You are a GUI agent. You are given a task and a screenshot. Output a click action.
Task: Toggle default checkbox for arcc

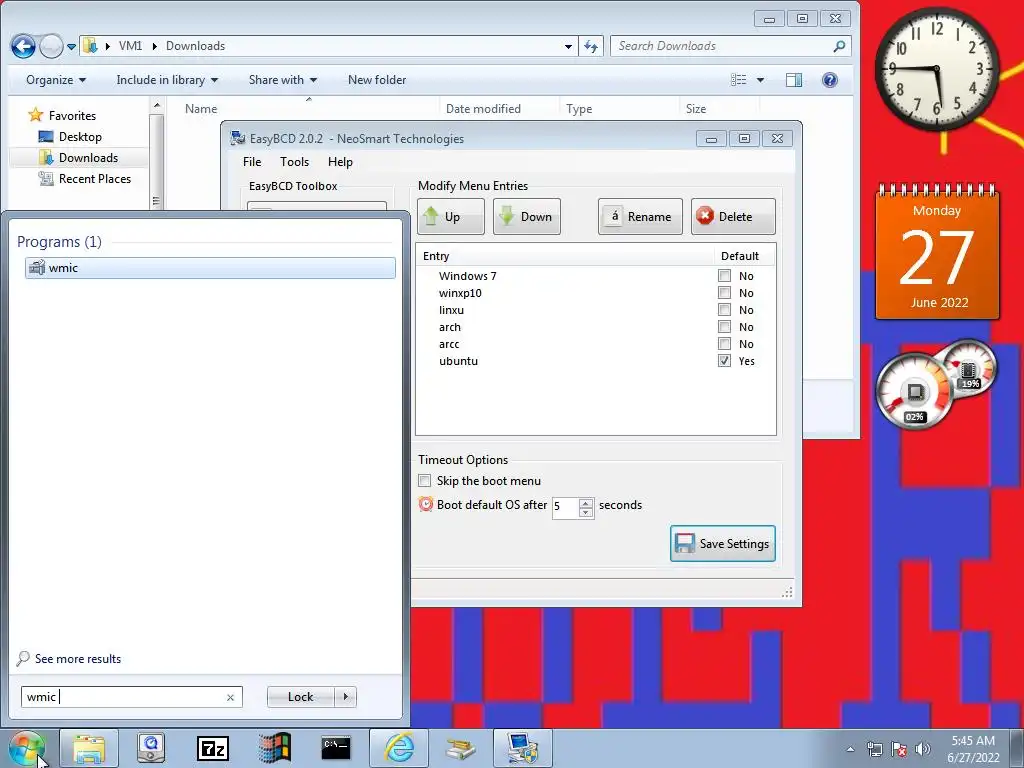click(x=724, y=344)
